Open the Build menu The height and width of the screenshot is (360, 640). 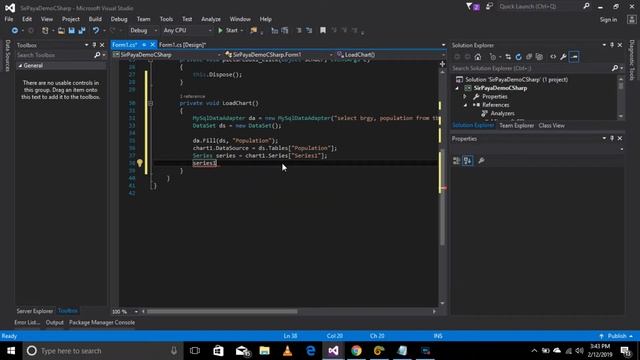[x=95, y=19]
